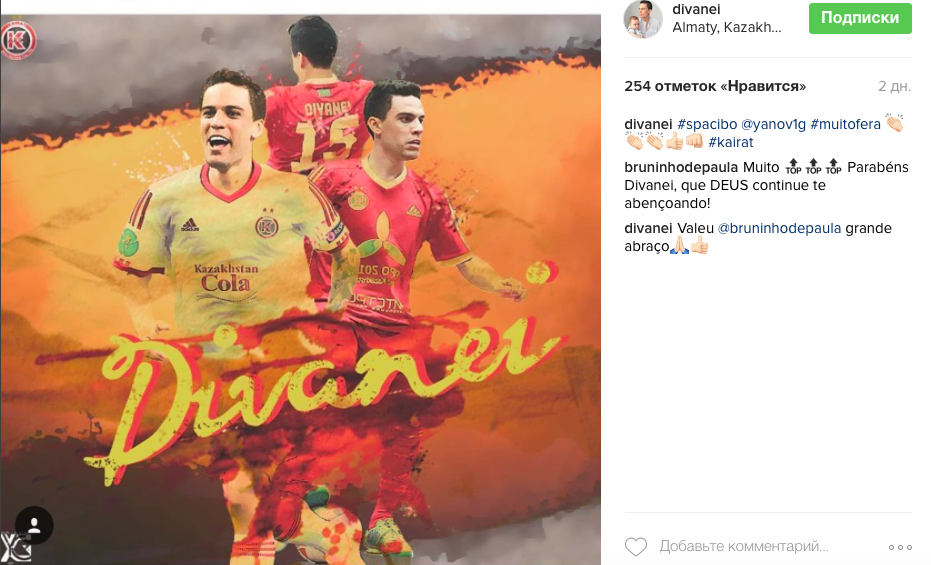The height and width of the screenshot is (565, 931).
Task: Click the Kairat club logo badge
Action: (18, 42)
